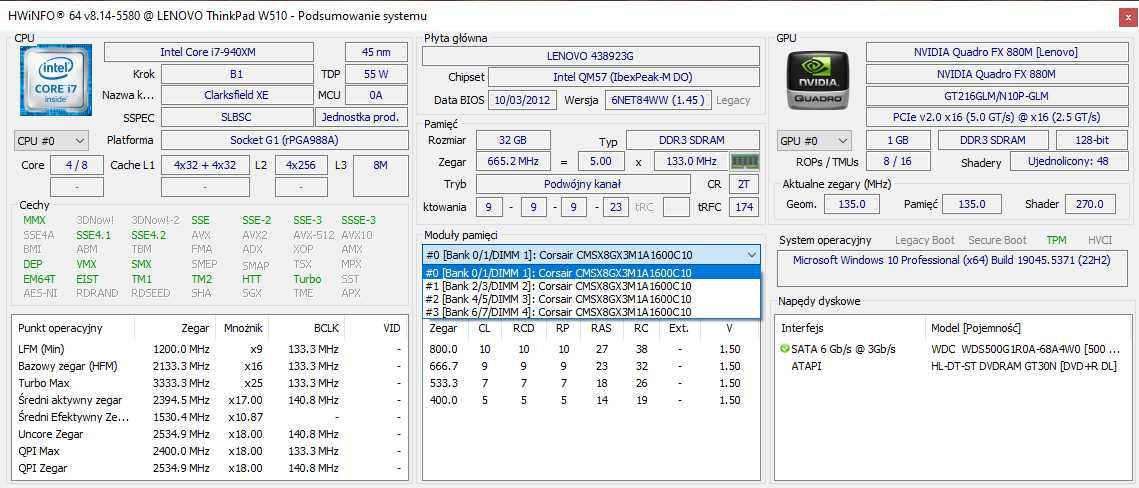Click the Clarksfield XE codename field

pyautogui.click(x=237, y=95)
